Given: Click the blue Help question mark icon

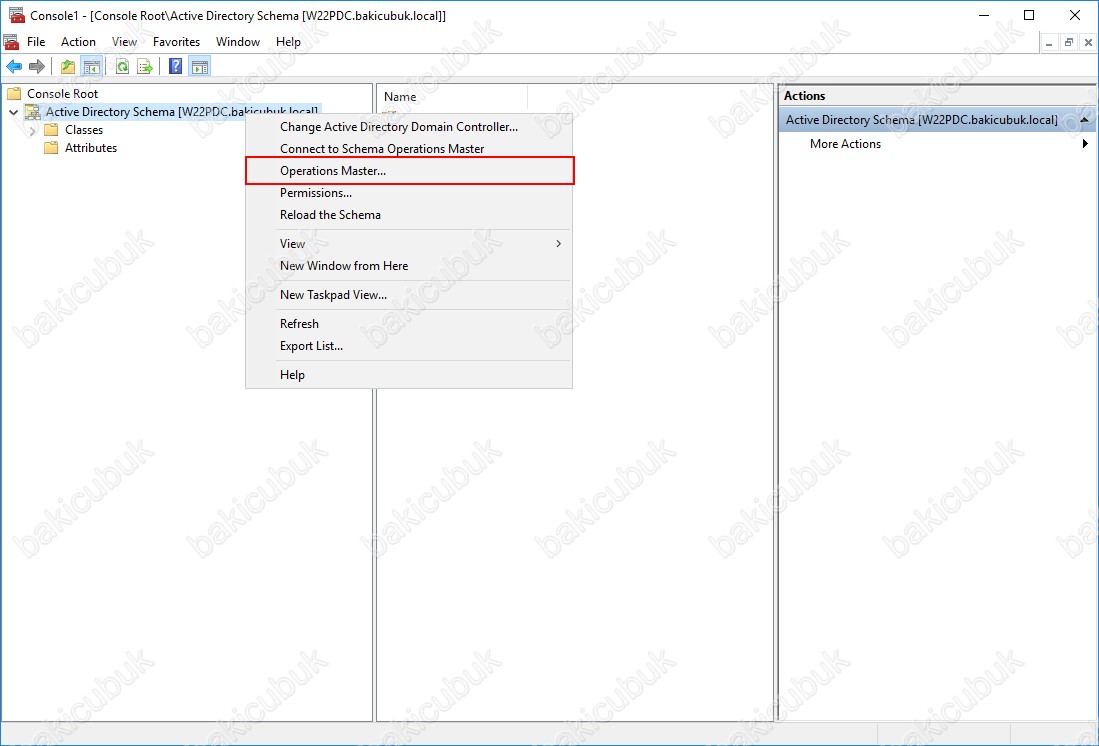Looking at the screenshot, I should pyautogui.click(x=176, y=67).
